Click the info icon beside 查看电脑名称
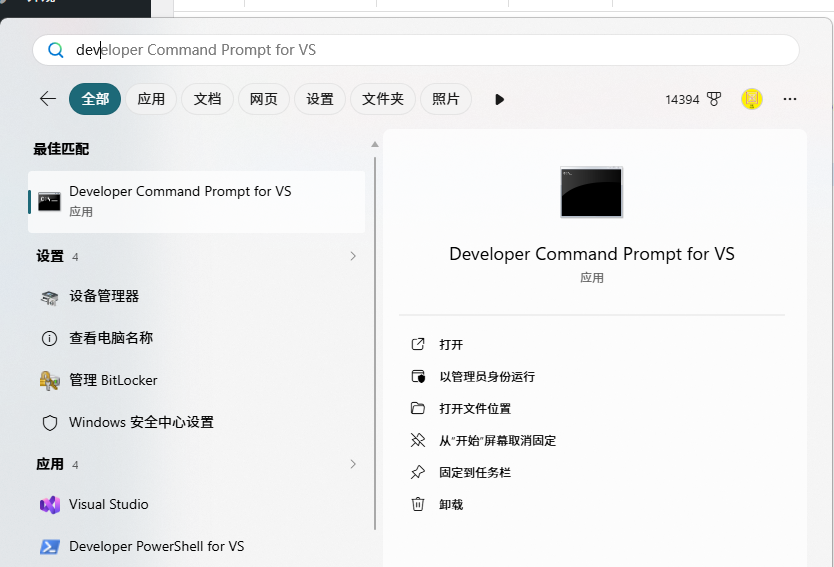The image size is (834, 567). click(49, 339)
